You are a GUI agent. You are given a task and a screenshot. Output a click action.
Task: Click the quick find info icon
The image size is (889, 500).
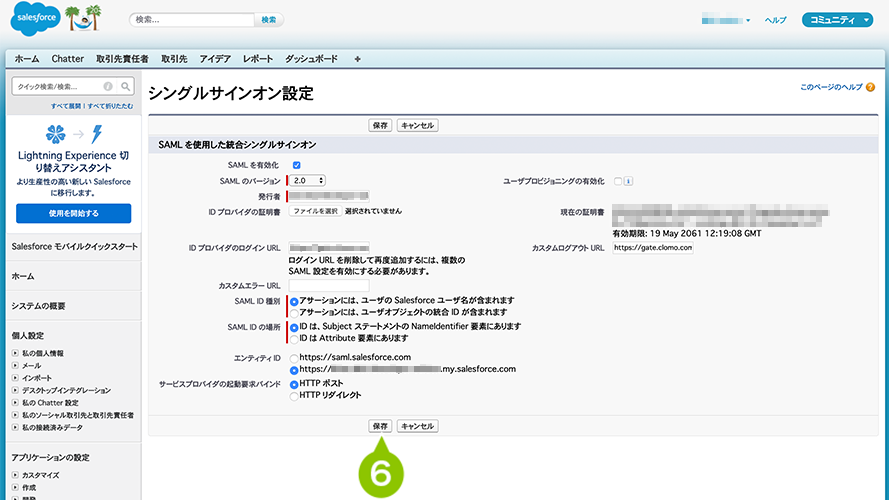[108, 86]
